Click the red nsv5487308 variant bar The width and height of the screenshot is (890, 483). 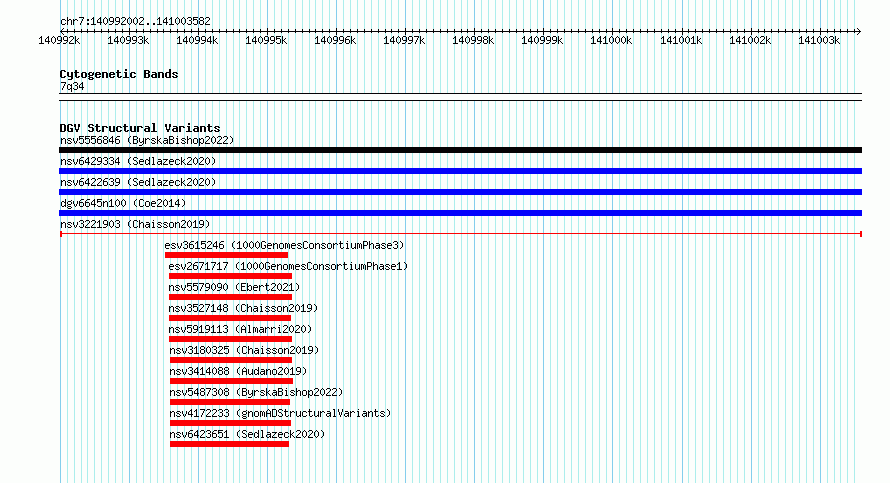point(230,402)
